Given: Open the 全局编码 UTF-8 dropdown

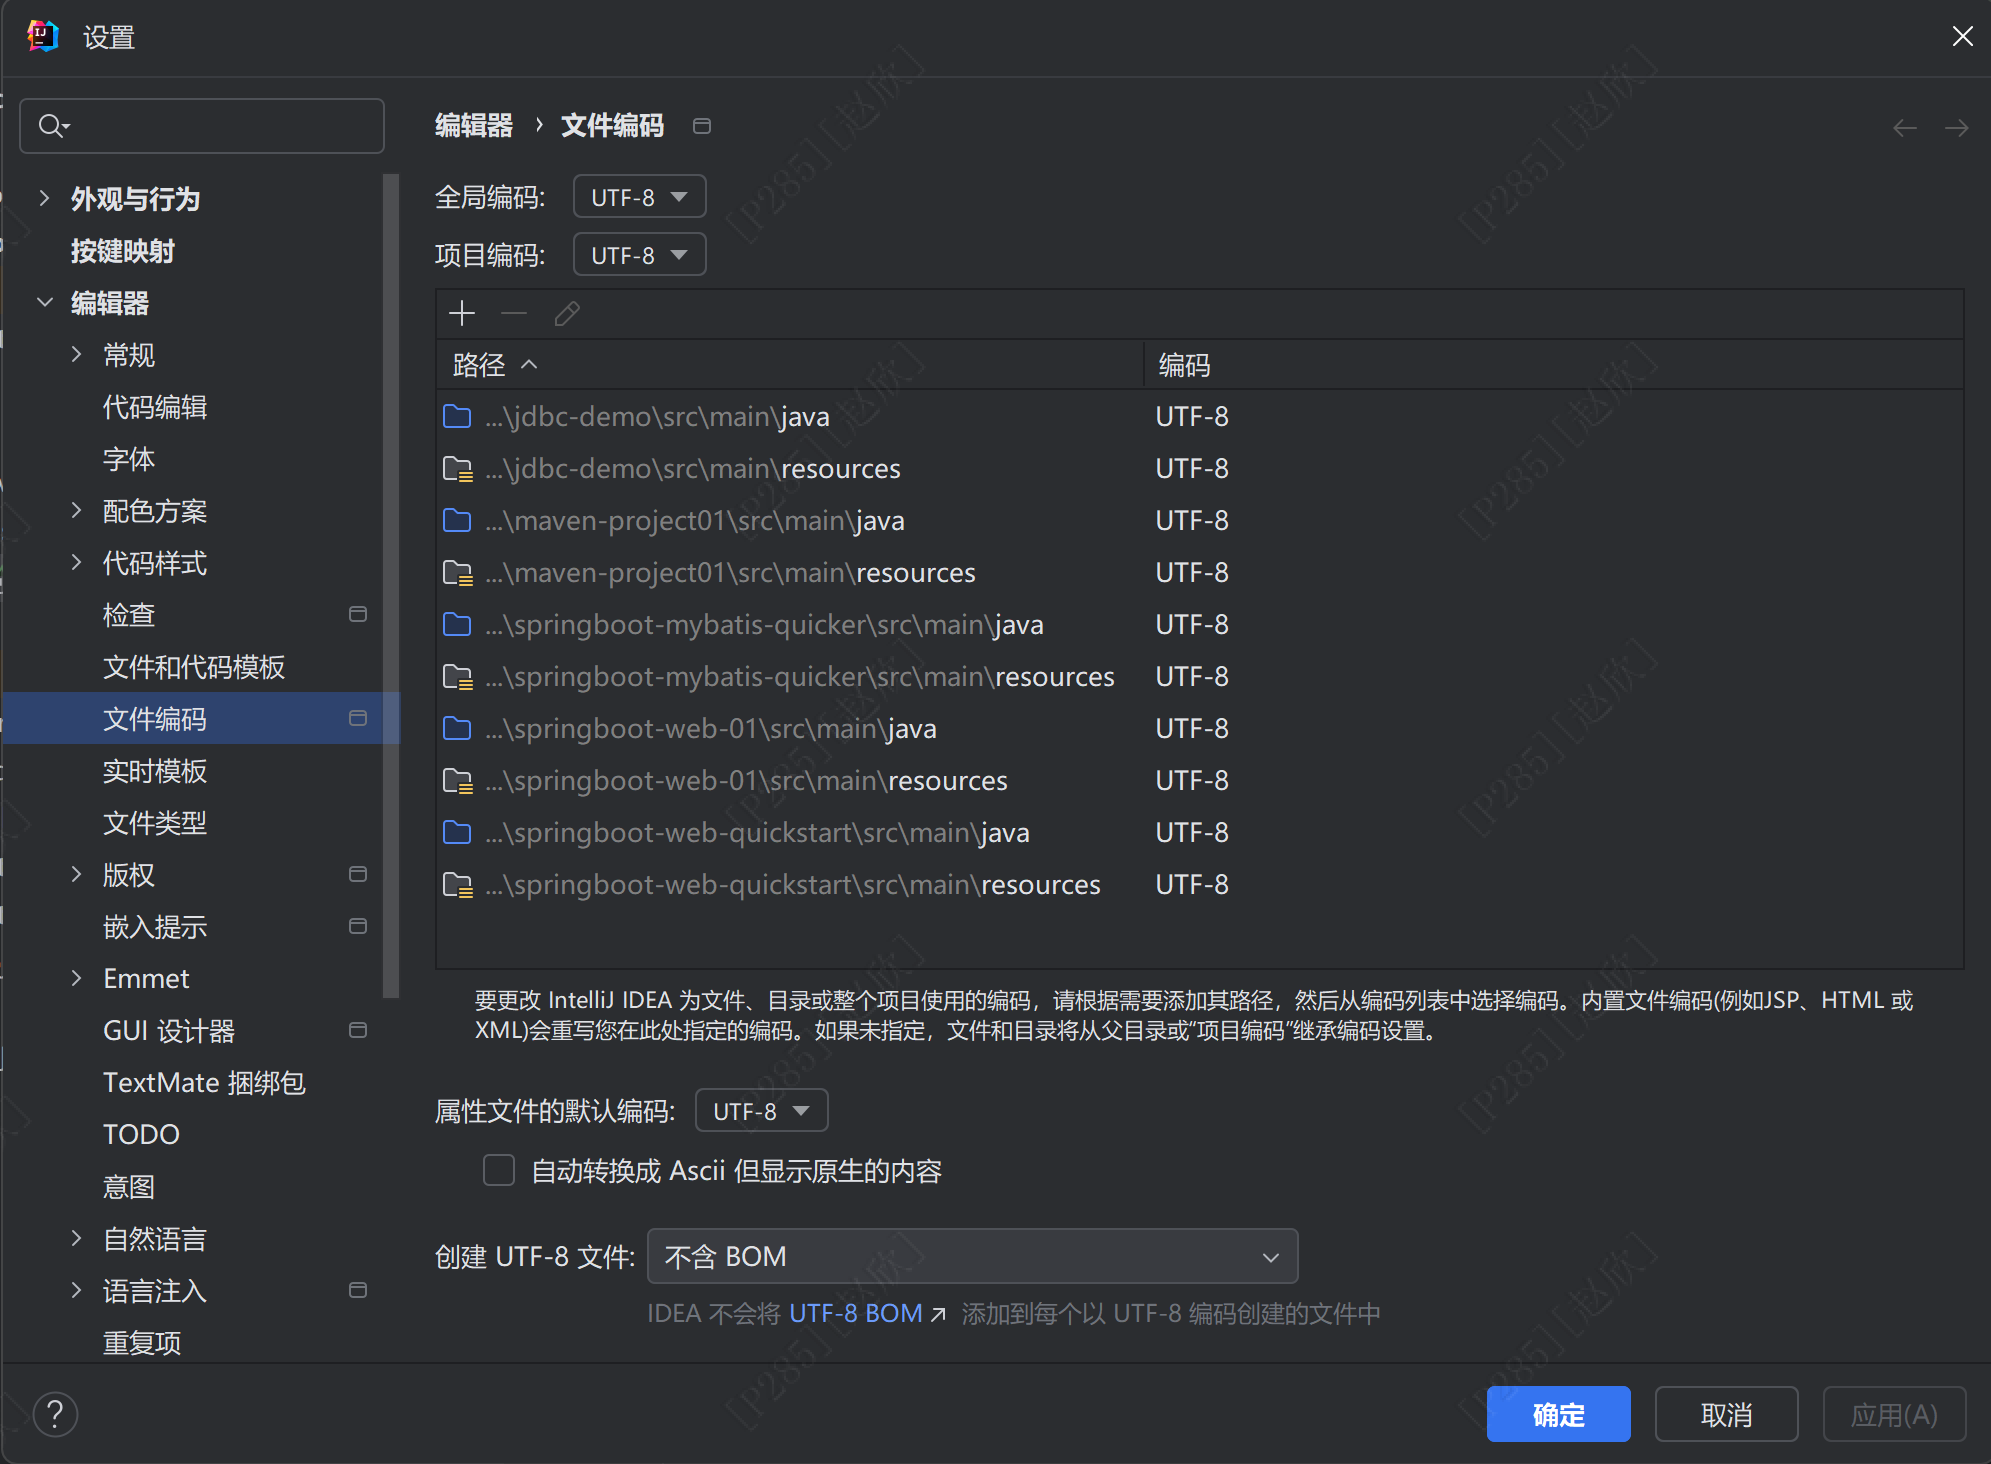Looking at the screenshot, I should [x=639, y=197].
